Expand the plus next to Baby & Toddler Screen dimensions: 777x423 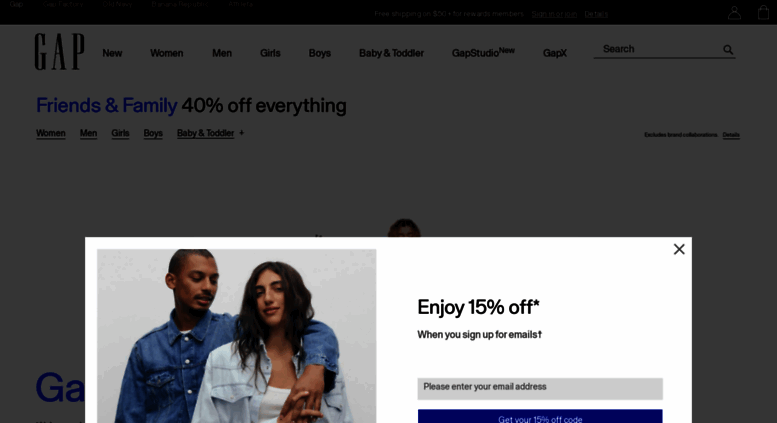[x=242, y=133]
